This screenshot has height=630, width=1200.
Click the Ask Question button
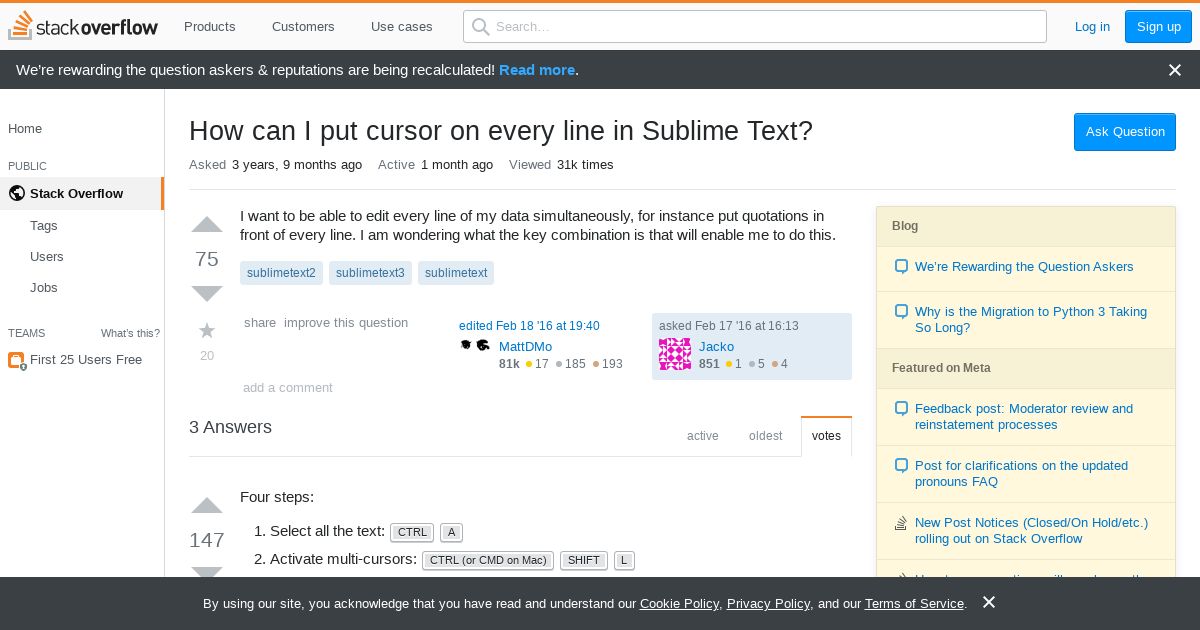coord(1125,132)
